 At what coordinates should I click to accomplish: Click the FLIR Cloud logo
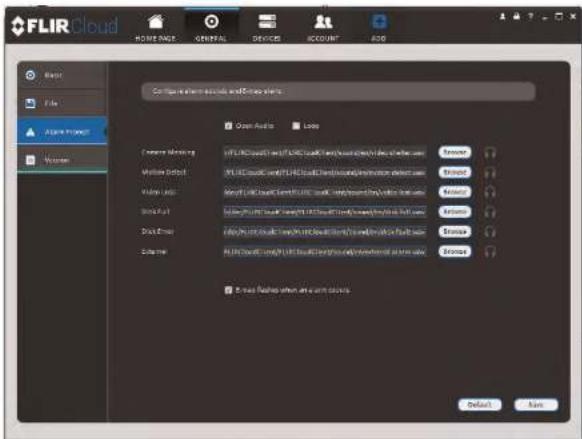pos(65,26)
